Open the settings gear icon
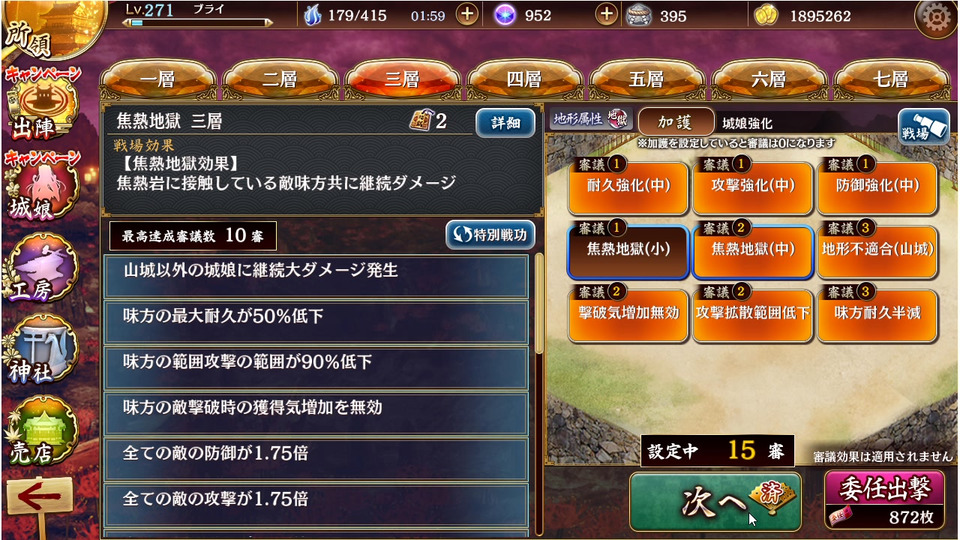The width and height of the screenshot is (960, 540). (936, 18)
